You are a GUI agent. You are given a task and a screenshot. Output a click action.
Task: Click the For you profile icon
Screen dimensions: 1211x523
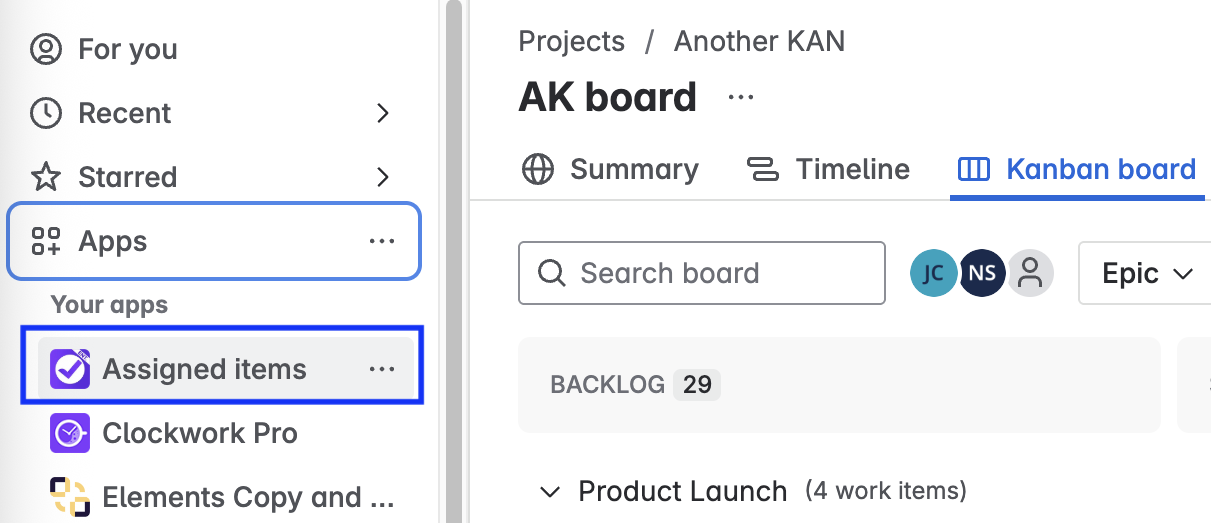coord(46,49)
